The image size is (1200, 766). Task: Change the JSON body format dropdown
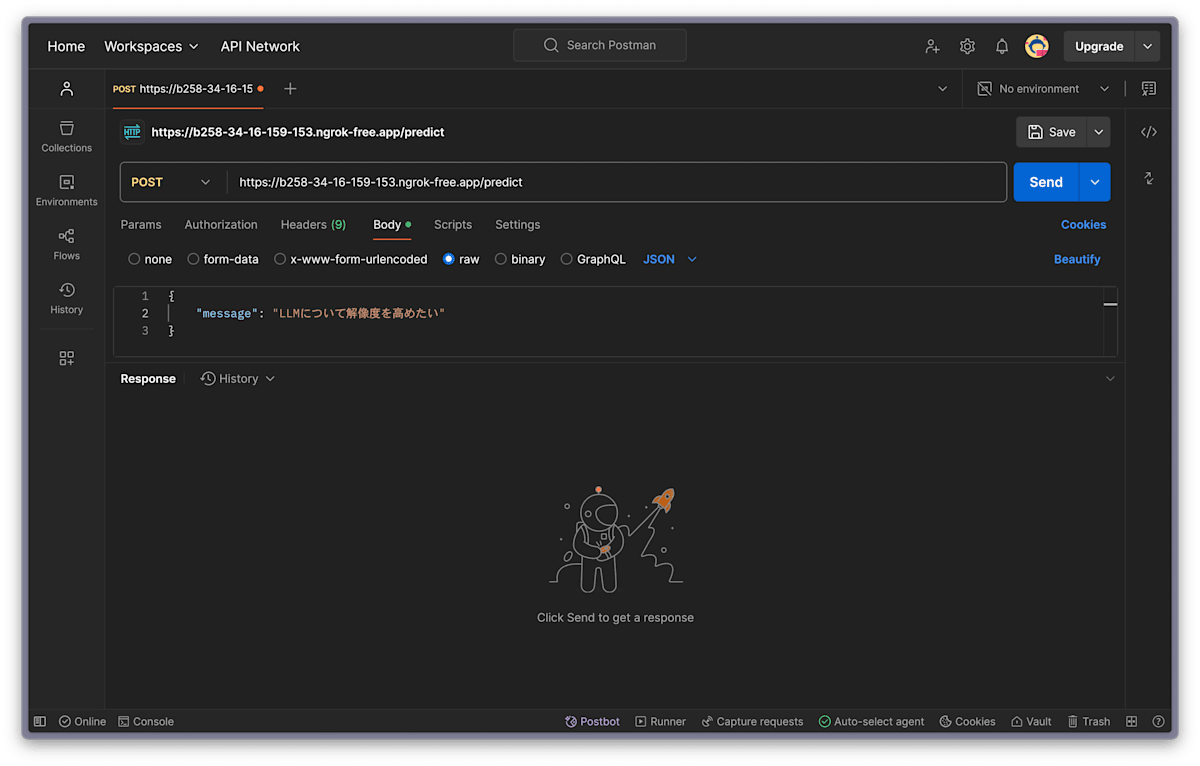[x=669, y=259]
